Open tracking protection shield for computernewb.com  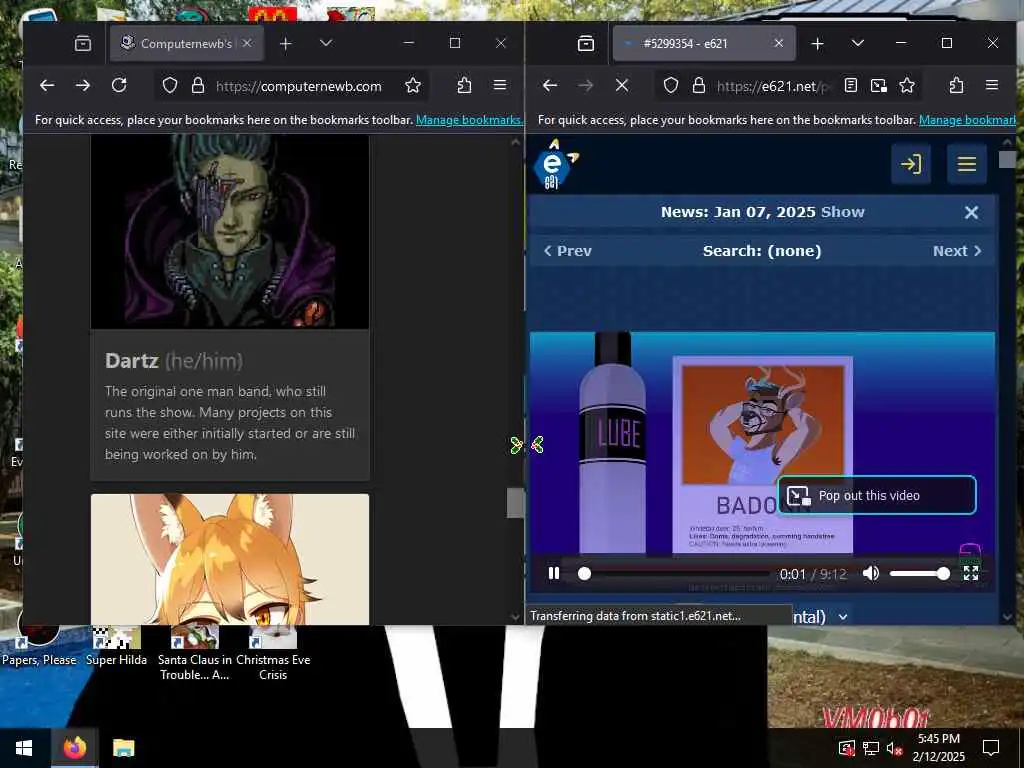coord(170,86)
